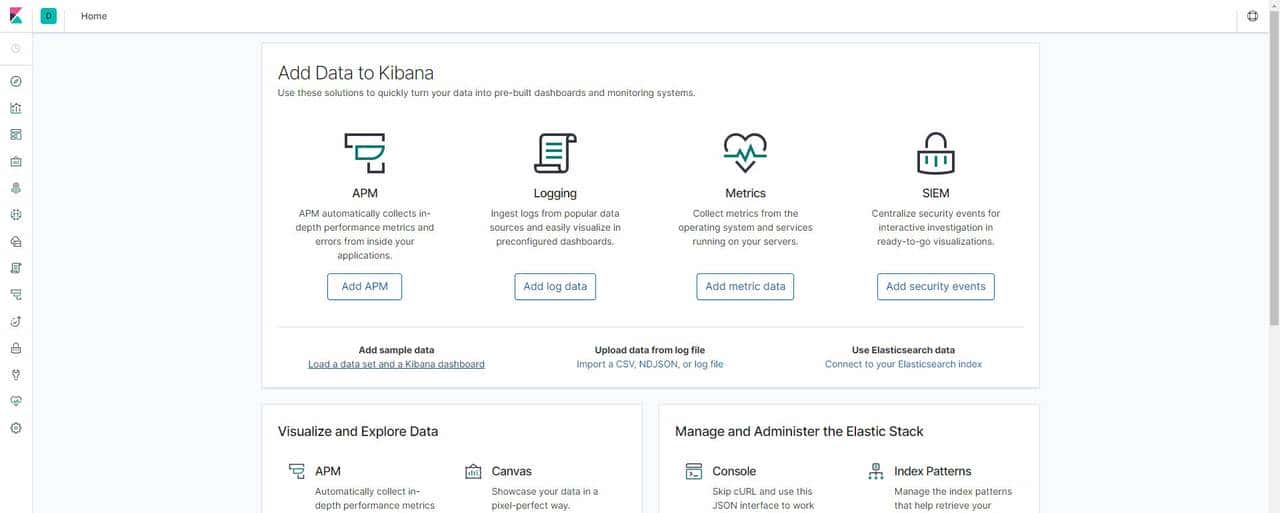Screen dimensions: 1280x513
Task: Open Dev Tools from the sidebar
Action: pyautogui.click(x=16, y=375)
